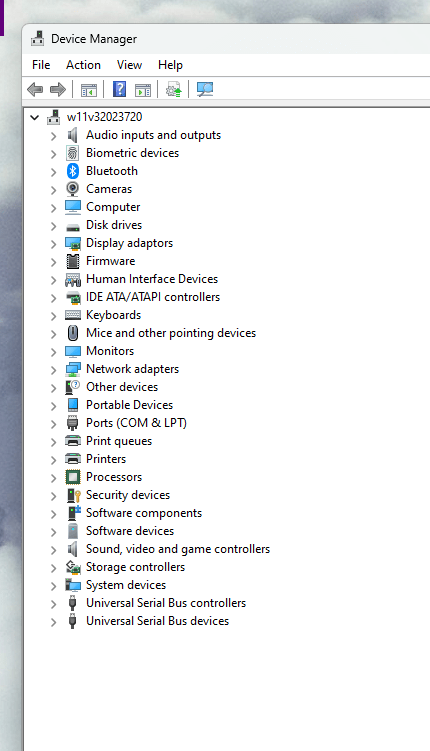The image size is (430, 751).
Task: Click the Bluetooth category icon
Action: tap(73, 171)
